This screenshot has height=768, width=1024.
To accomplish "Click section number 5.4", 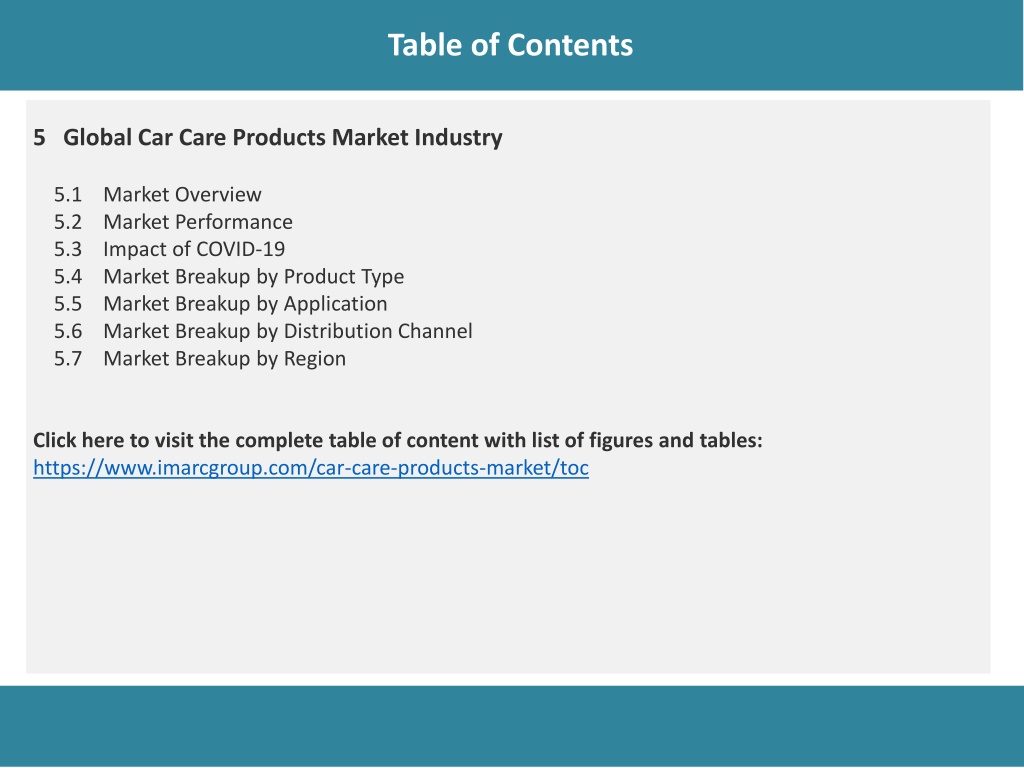I will pyautogui.click(x=68, y=277).
